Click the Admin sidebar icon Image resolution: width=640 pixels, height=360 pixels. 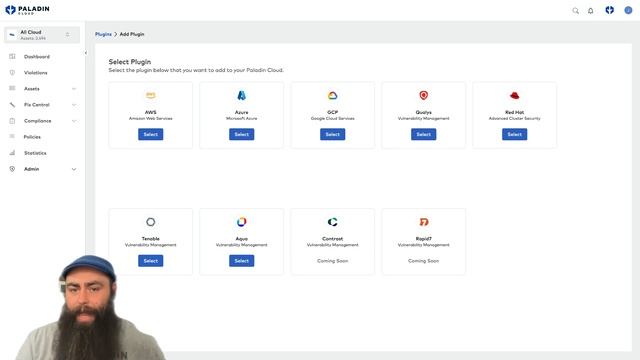pyautogui.click(x=12, y=169)
